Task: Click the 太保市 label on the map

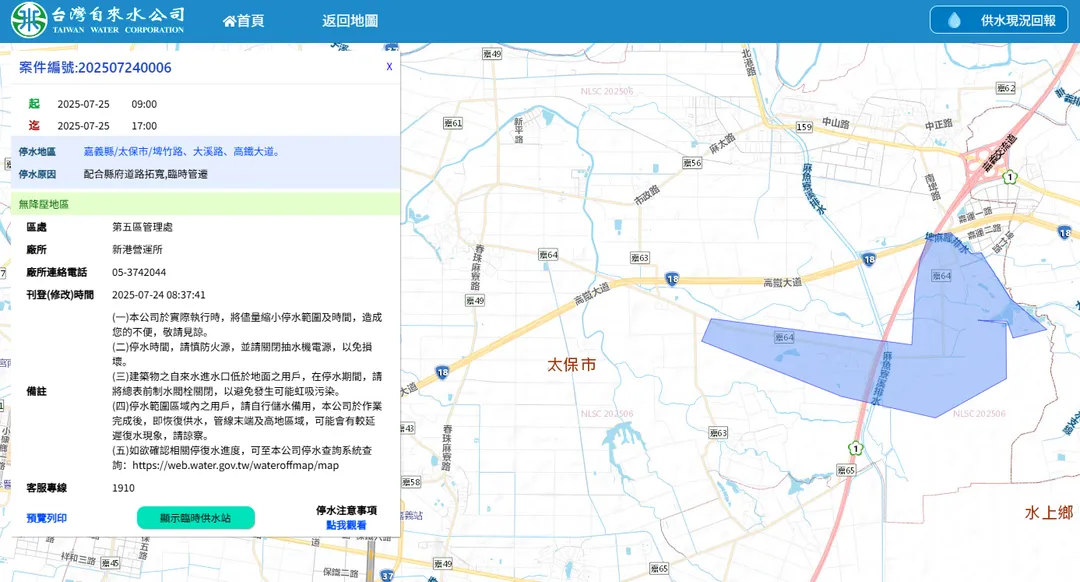Action: (571, 365)
